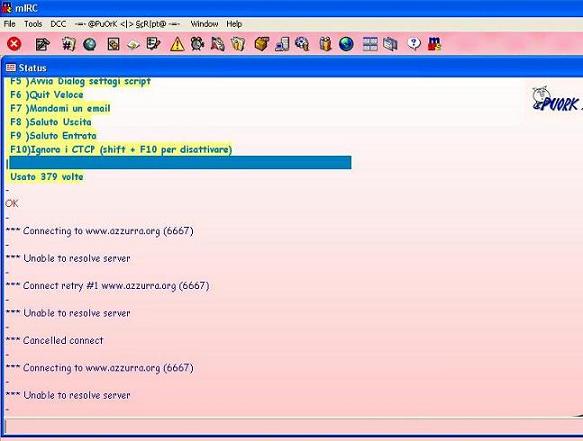
Task: Click 'F10)Ignora i CTCP' line
Action: (x=121, y=149)
